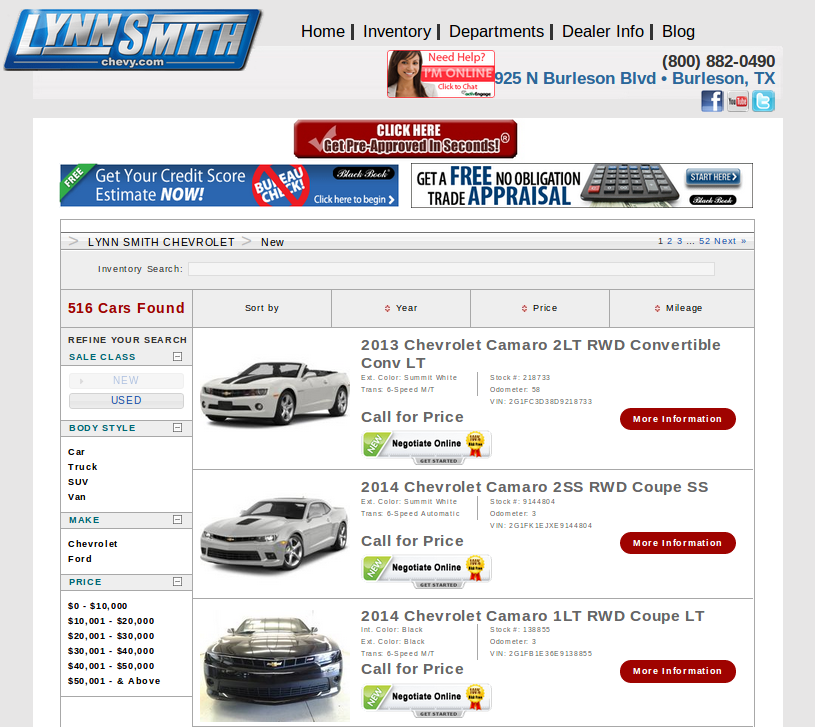
Task: Collapse the Price section
Action: point(178,581)
